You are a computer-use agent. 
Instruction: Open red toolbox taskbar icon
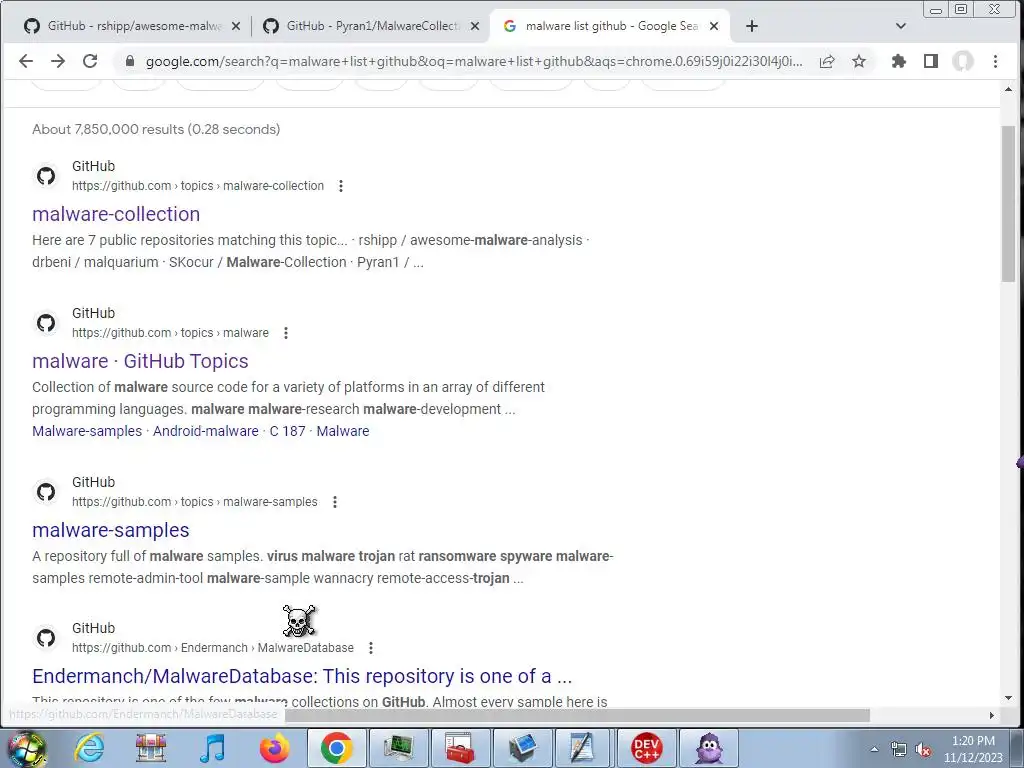[460, 748]
